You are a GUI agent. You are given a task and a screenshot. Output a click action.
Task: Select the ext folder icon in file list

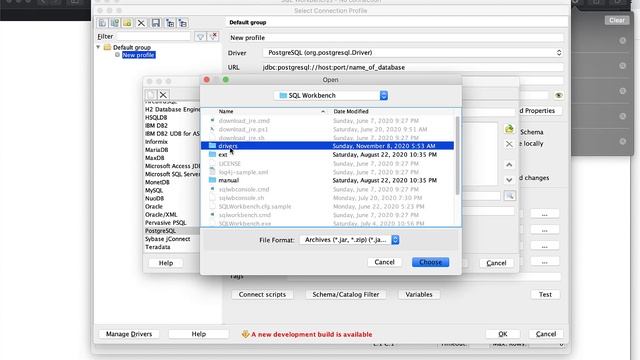click(x=212, y=154)
